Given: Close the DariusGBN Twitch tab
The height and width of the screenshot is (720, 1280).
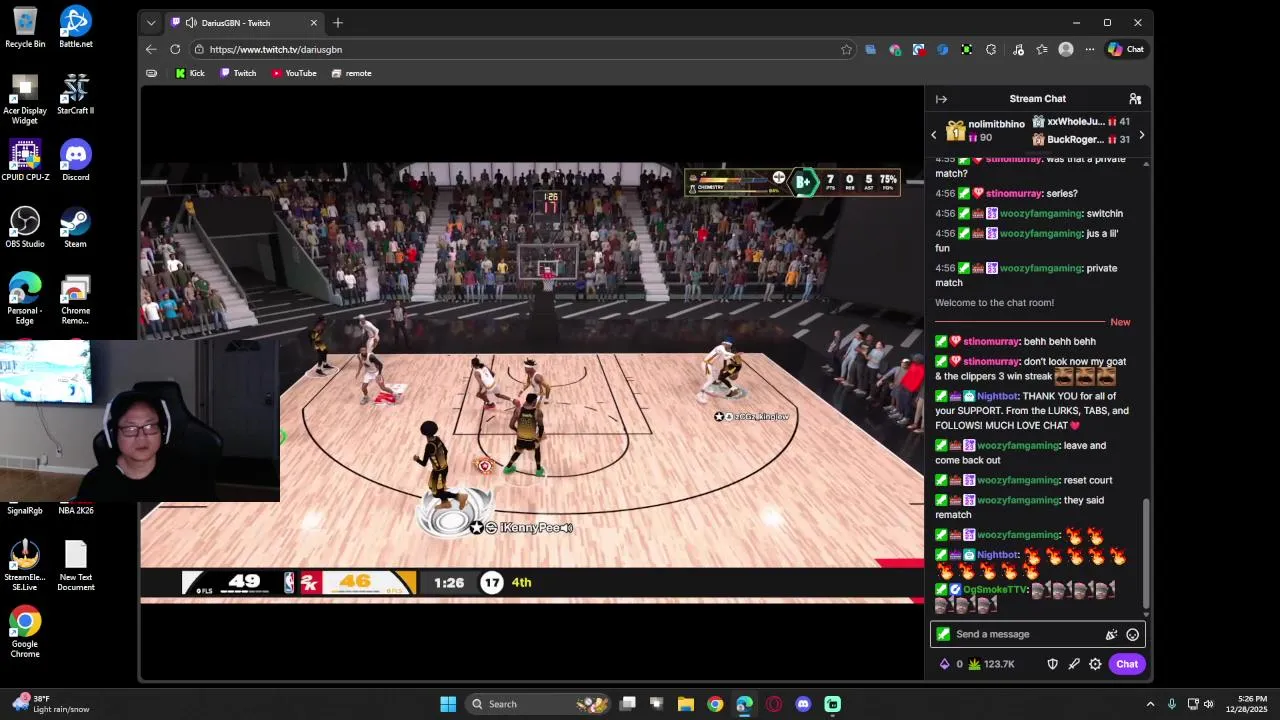Looking at the screenshot, I should [314, 23].
